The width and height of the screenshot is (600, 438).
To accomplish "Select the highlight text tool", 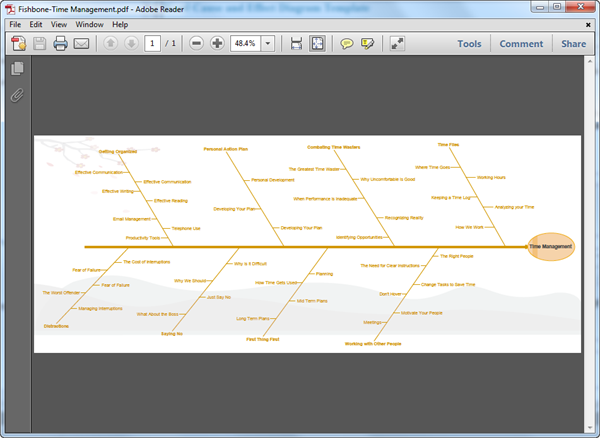I will tap(367, 44).
